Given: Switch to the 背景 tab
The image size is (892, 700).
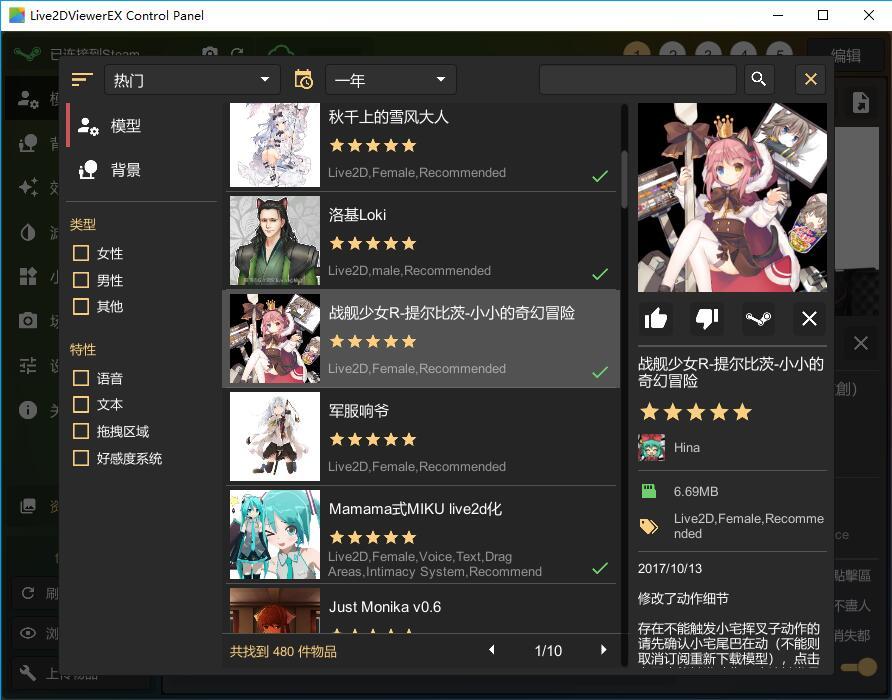Looking at the screenshot, I should 125,170.
